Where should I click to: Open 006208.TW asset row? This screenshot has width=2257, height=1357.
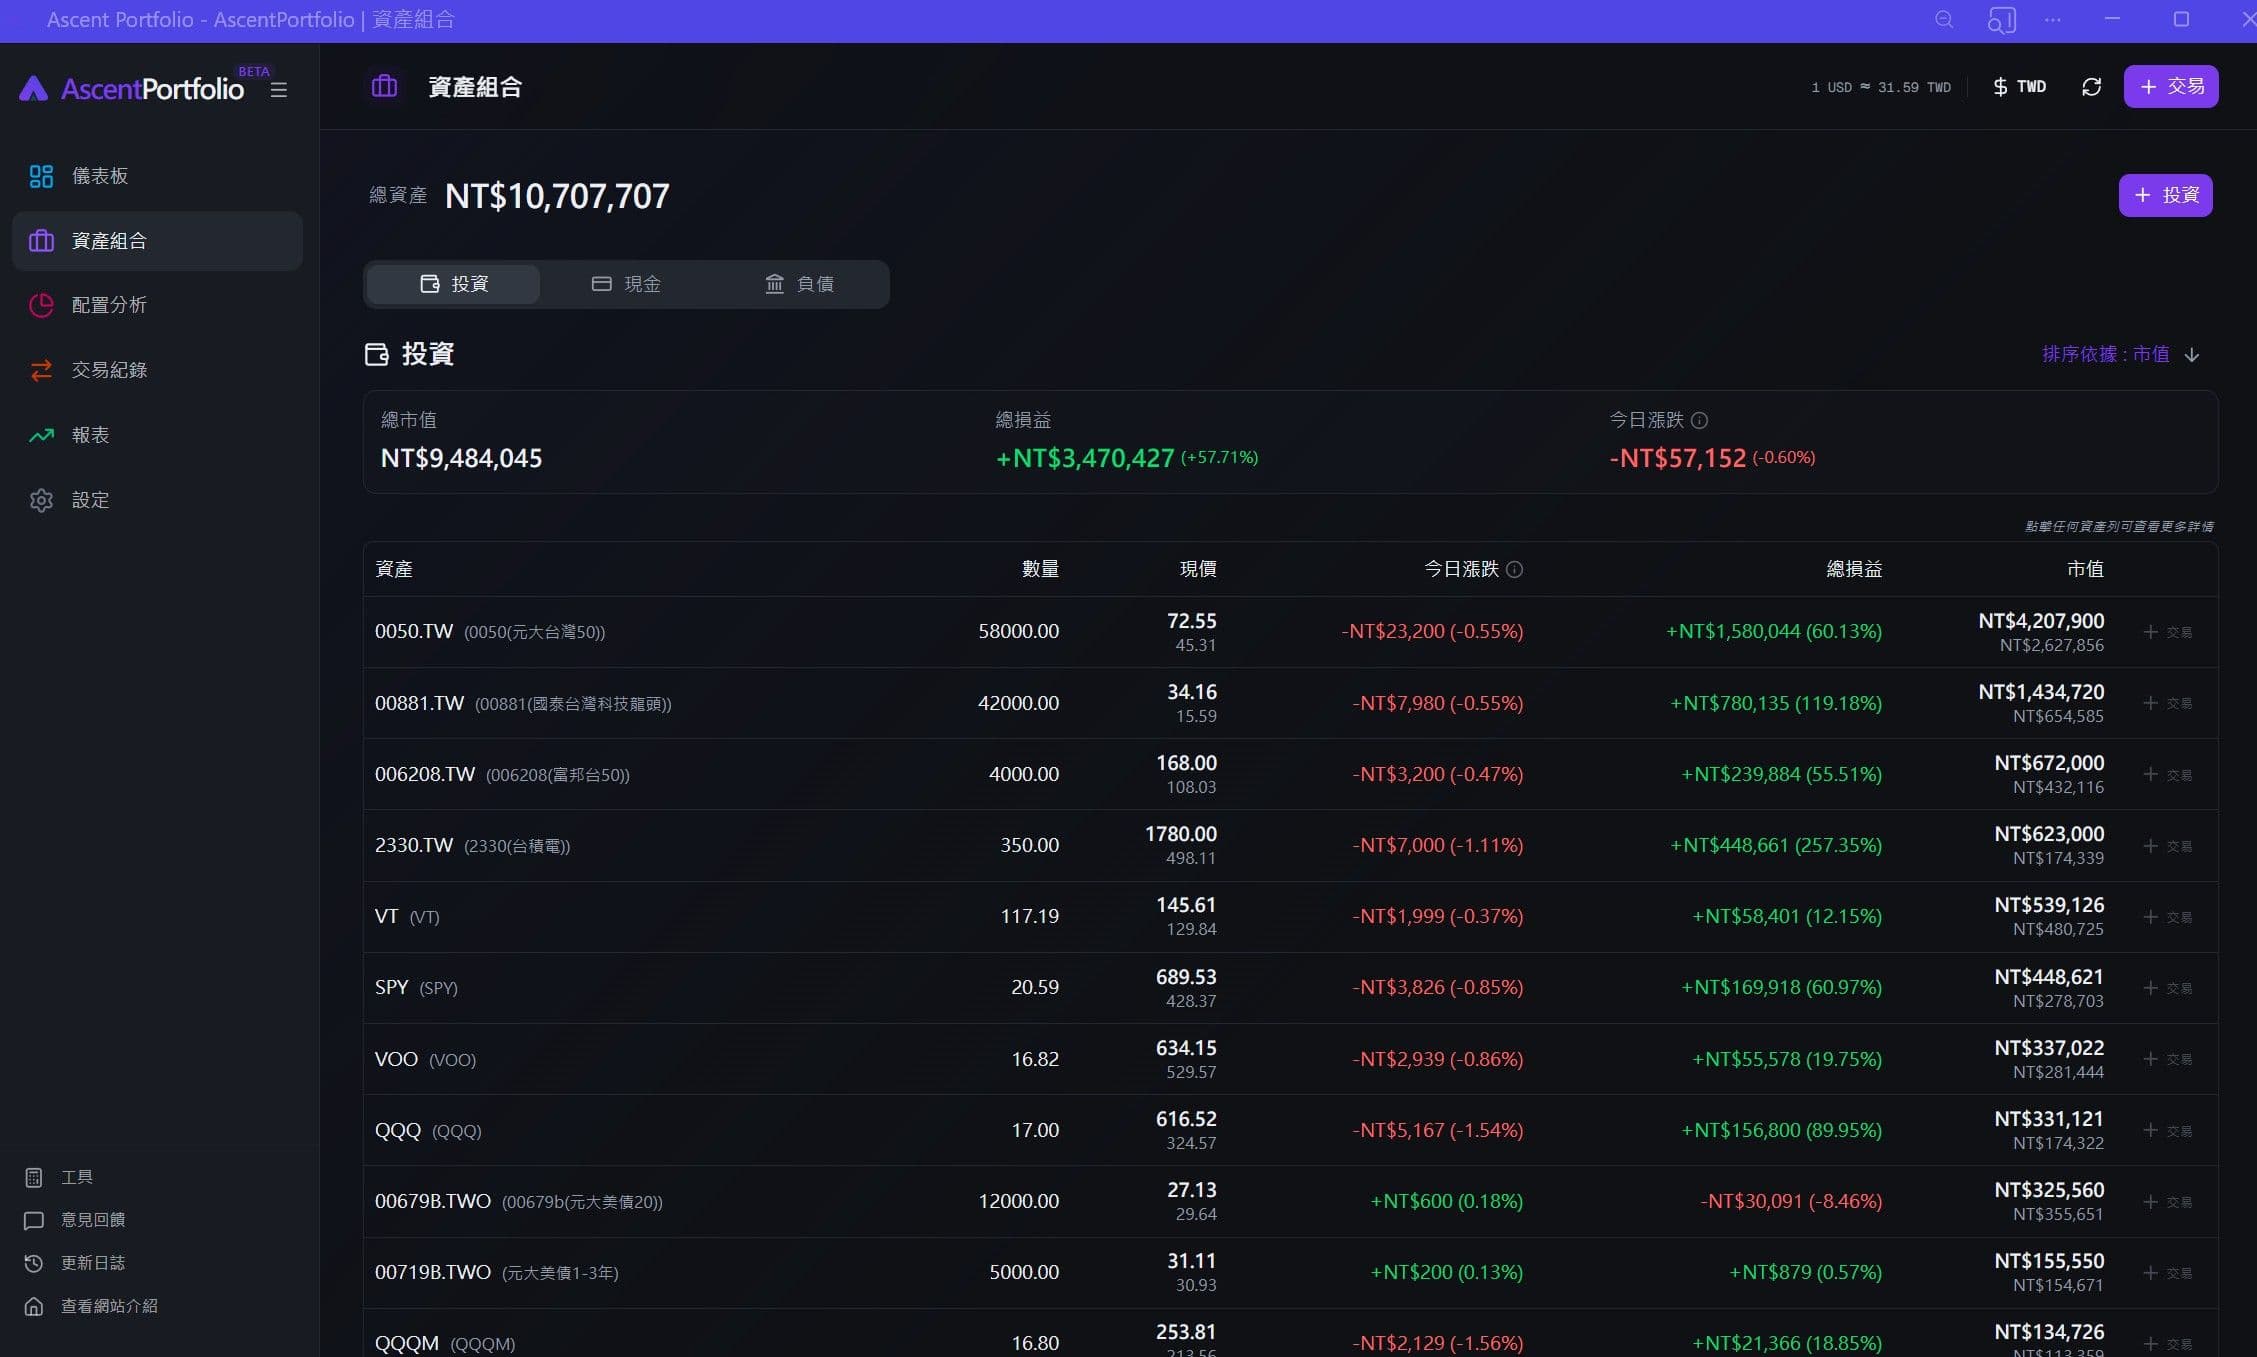(1290, 774)
